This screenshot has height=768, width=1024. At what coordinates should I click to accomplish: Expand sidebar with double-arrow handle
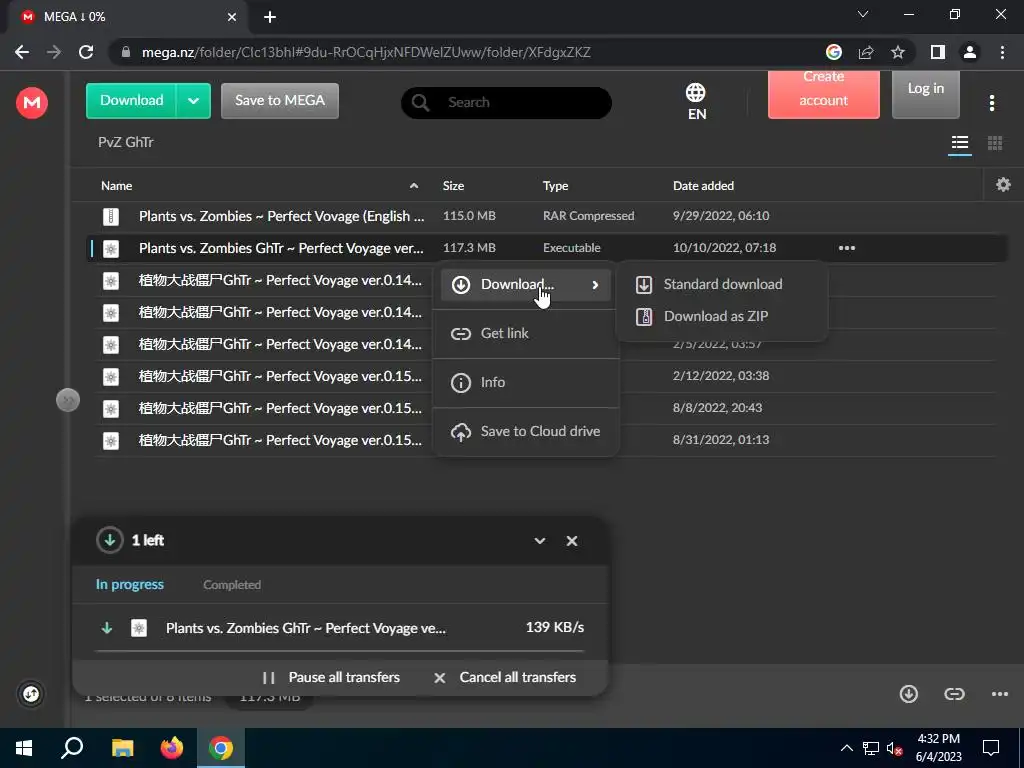[x=68, y=400]
